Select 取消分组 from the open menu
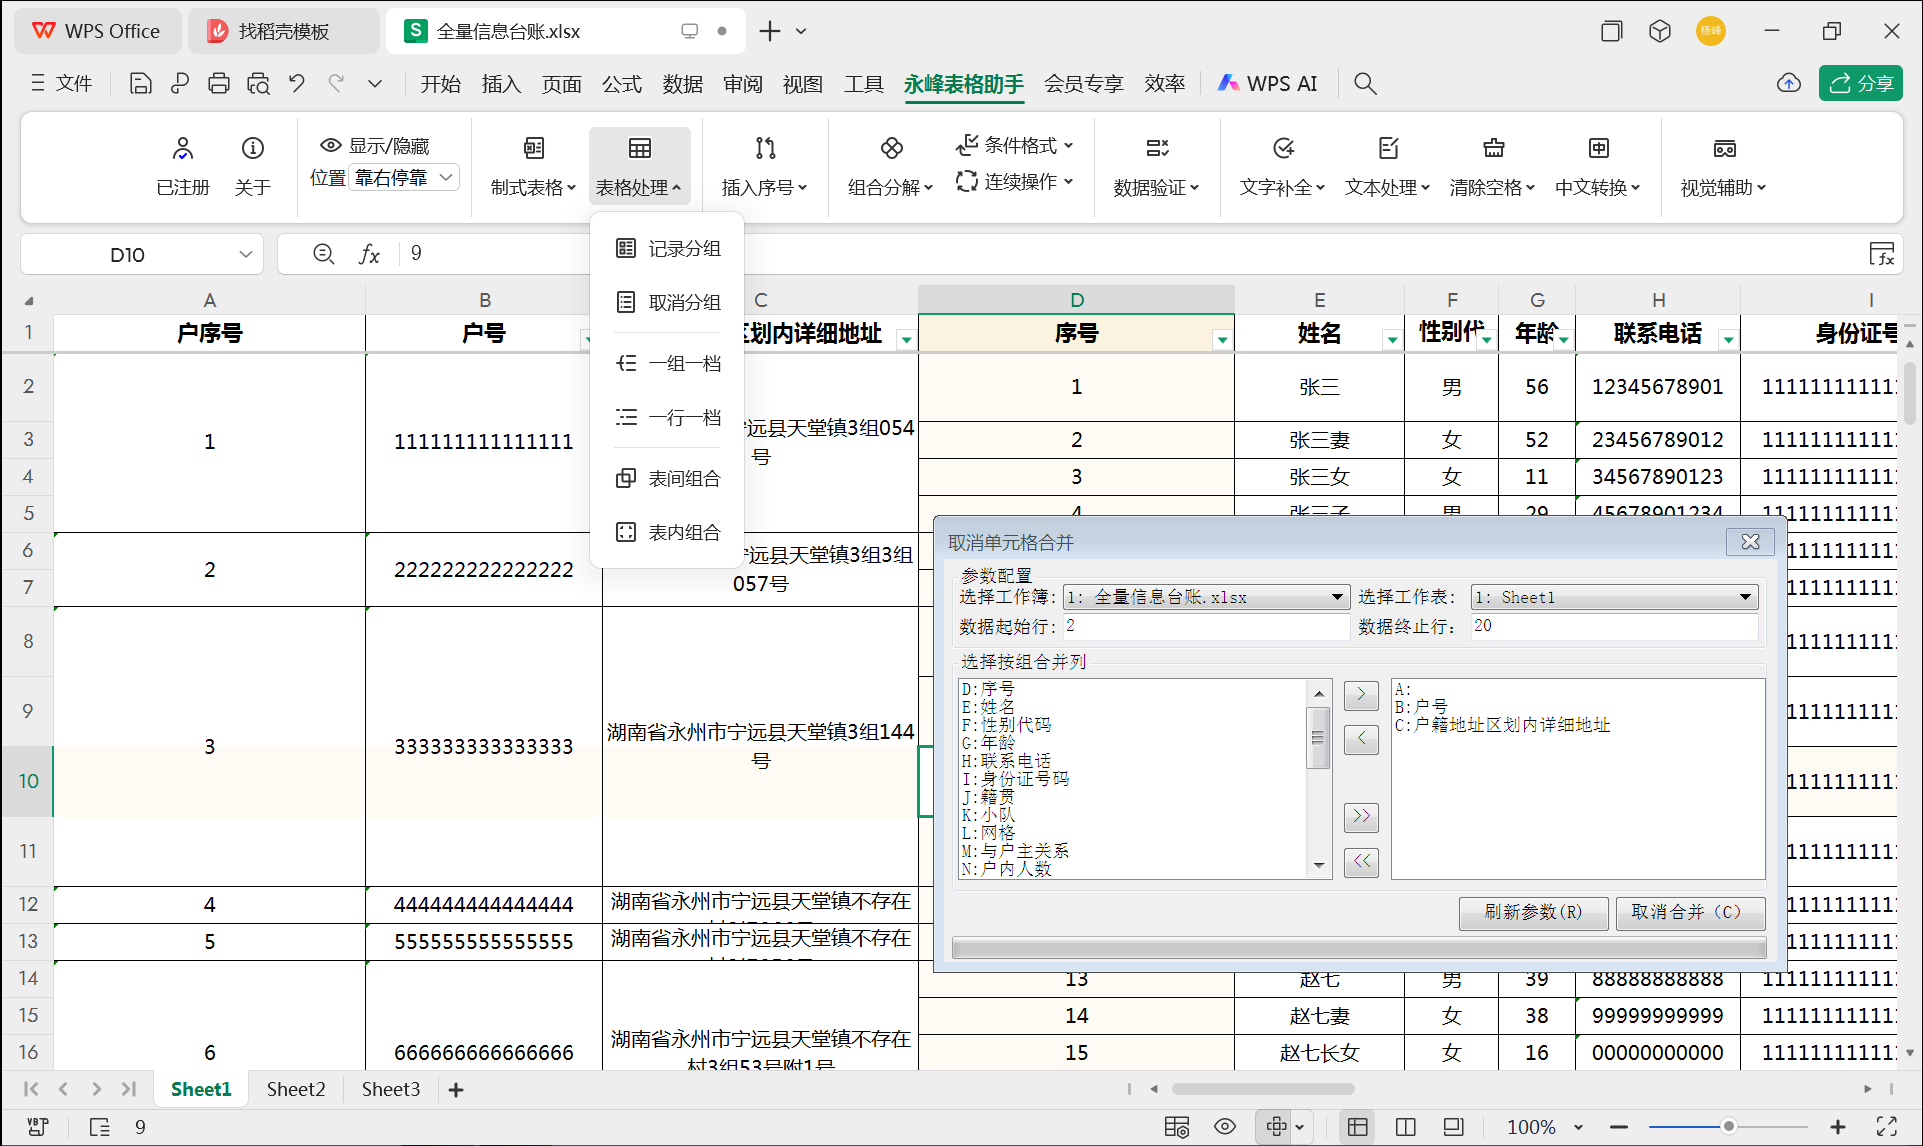The width and height of the screenshot is (1923, 1146). tap(685, 302)
